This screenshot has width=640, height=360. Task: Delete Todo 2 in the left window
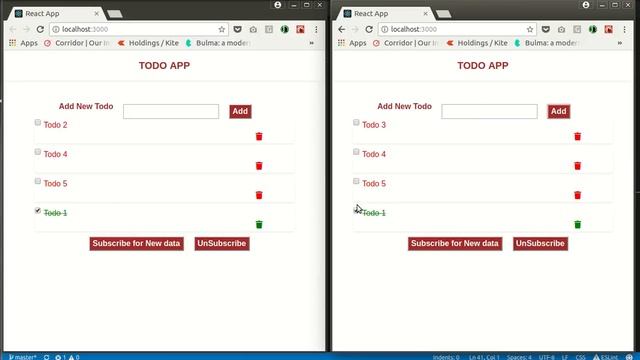(x=259, y=136)
